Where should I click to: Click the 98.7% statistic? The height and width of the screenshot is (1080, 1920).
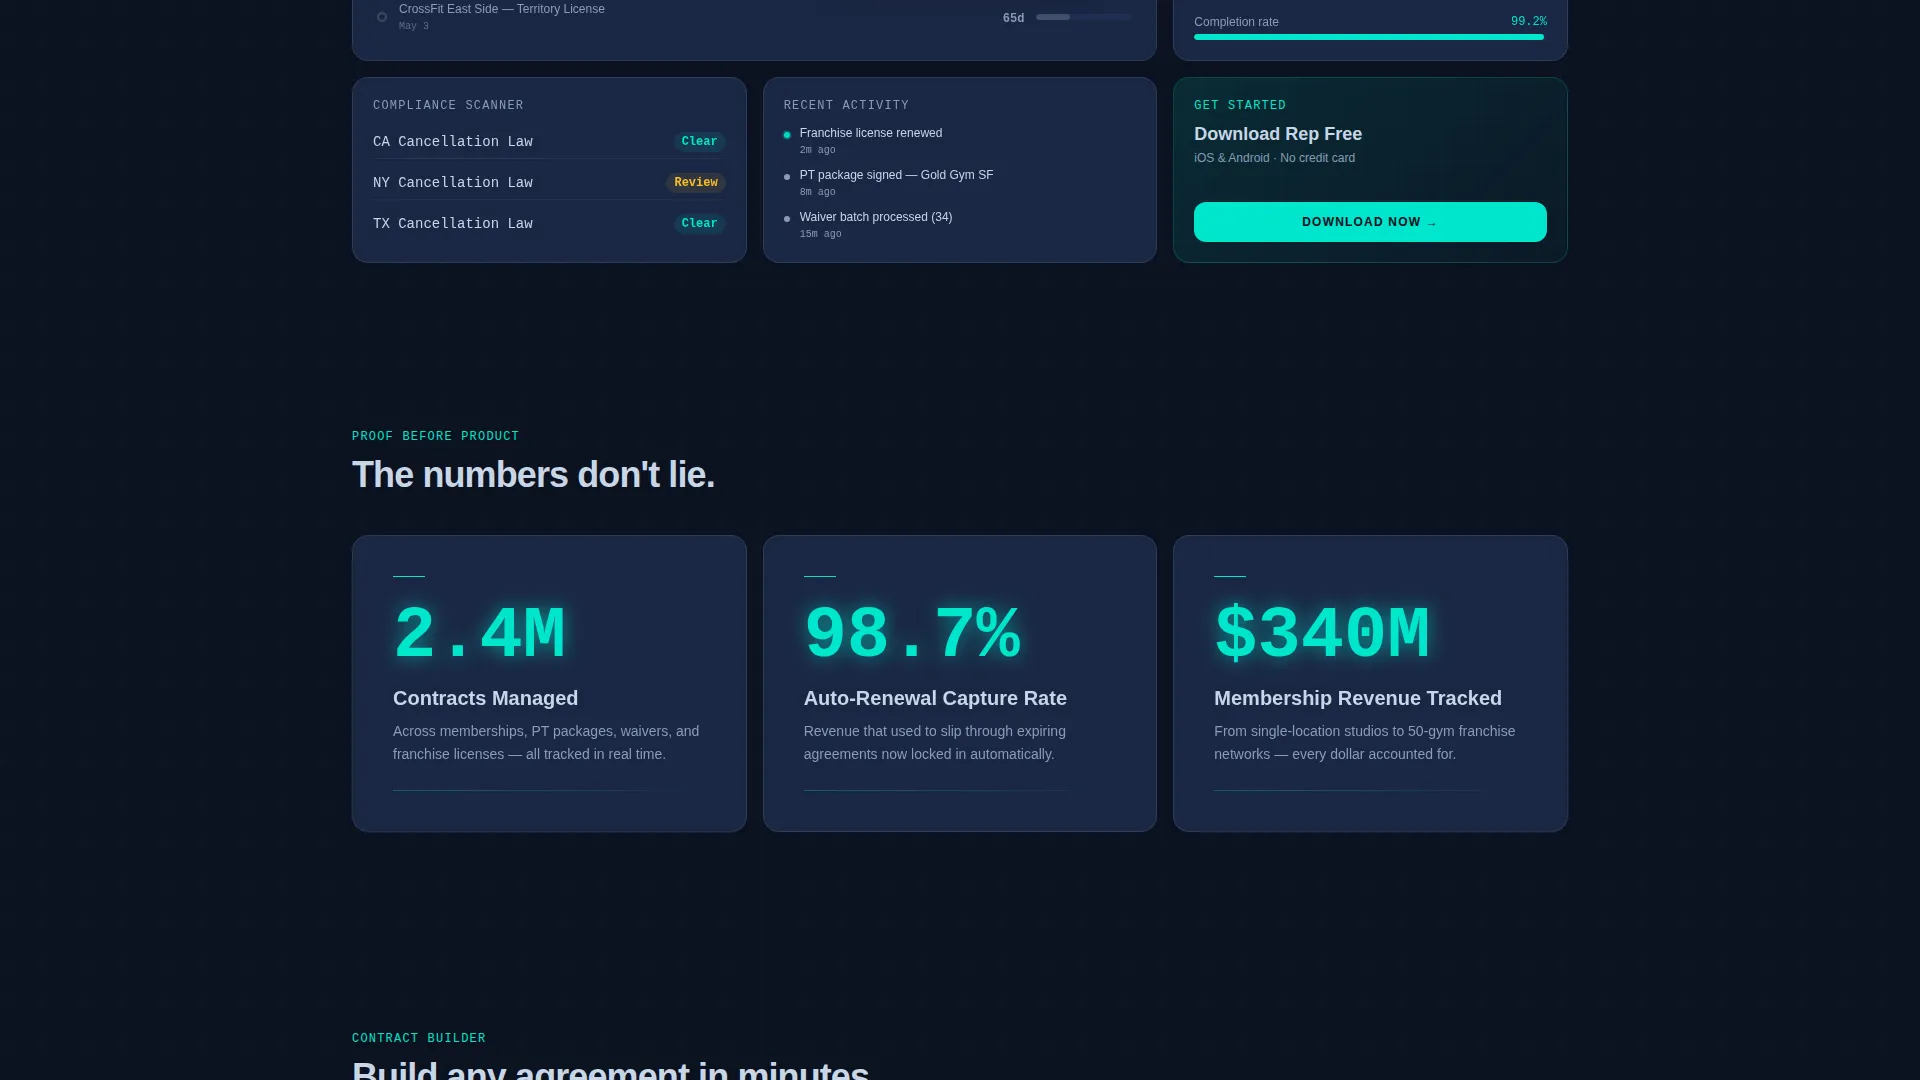tap(912, 634)
